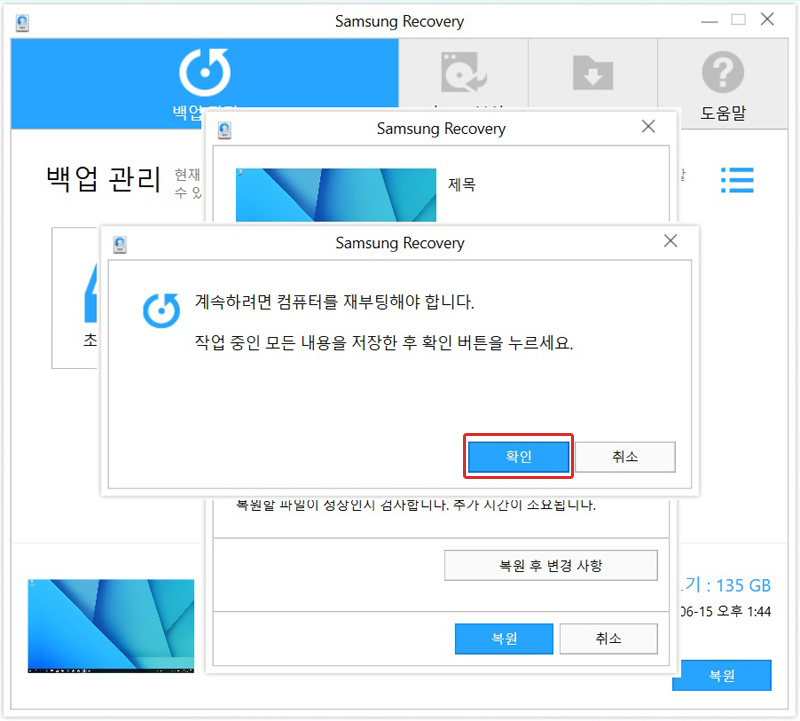Close the main Samsung Recovery window

pyautogui.click(x=767, y=19)
